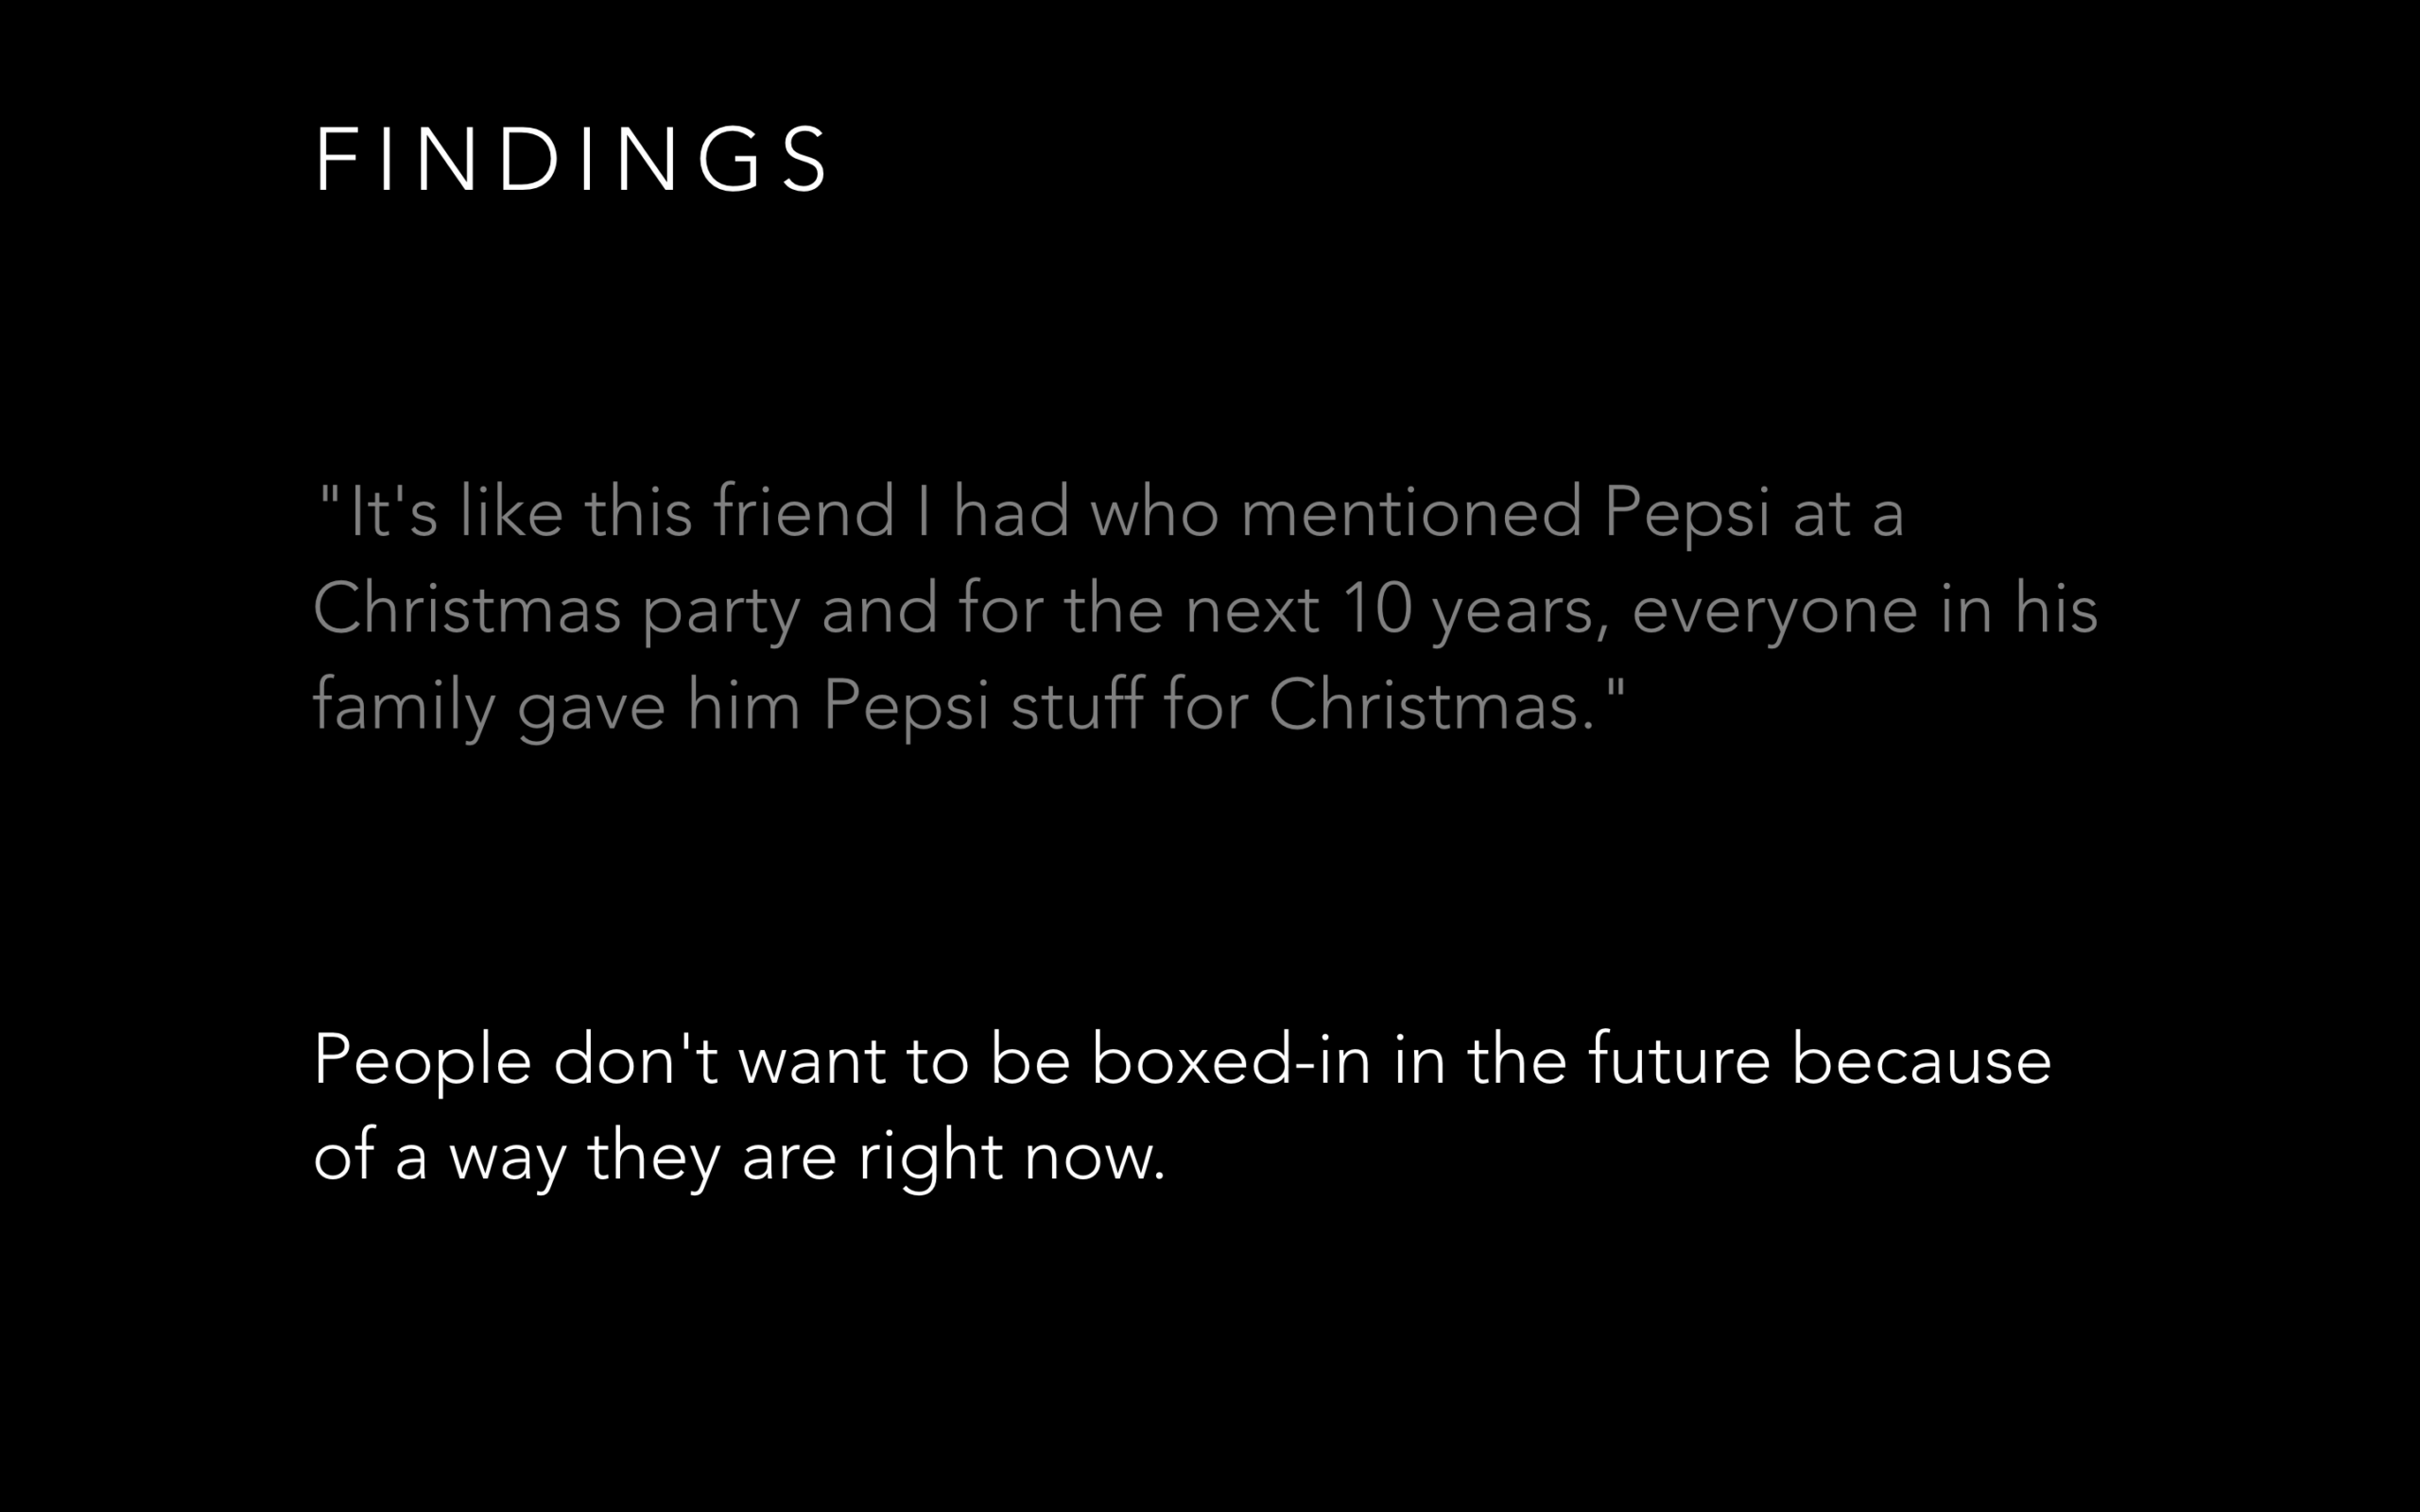The image size is (2420, 1512).
Task: Click the number "10" in the quote
Action: pos(1377,607)
